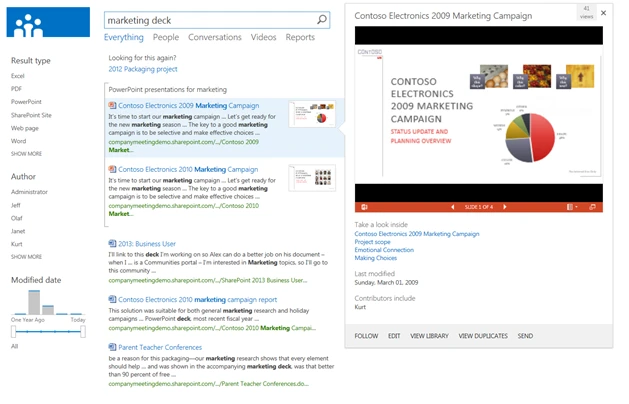Screen dimensions: 629x404
Task: Switch to the People tab
Action: point(166,37)
